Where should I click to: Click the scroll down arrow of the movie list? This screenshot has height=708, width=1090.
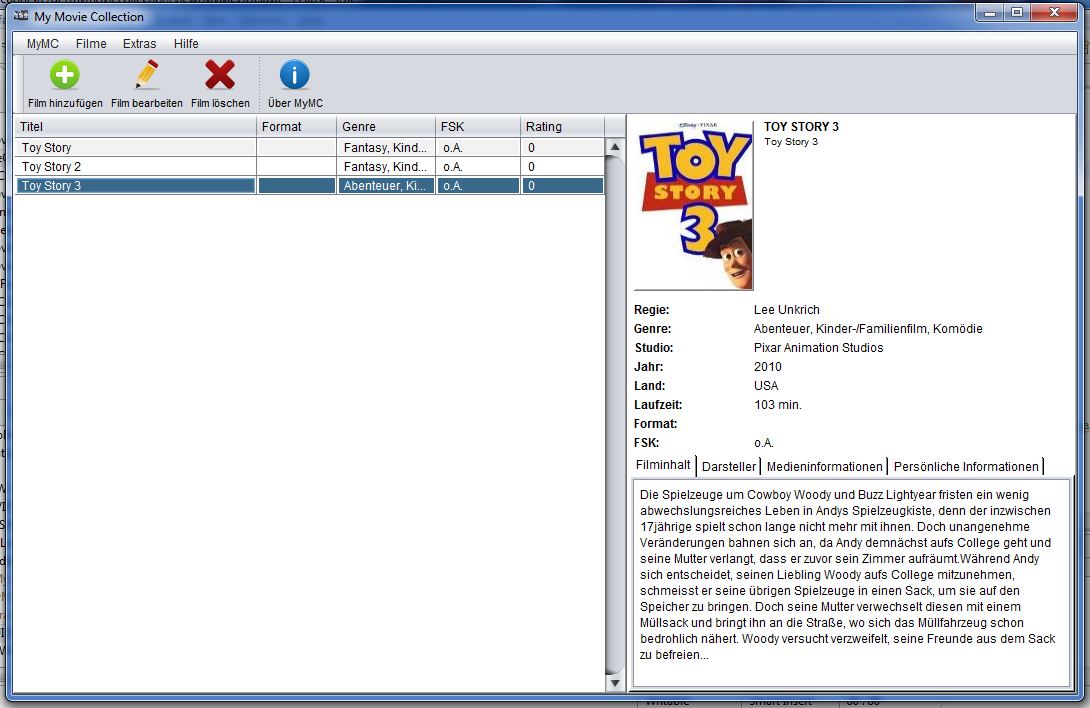pos(615,683)
